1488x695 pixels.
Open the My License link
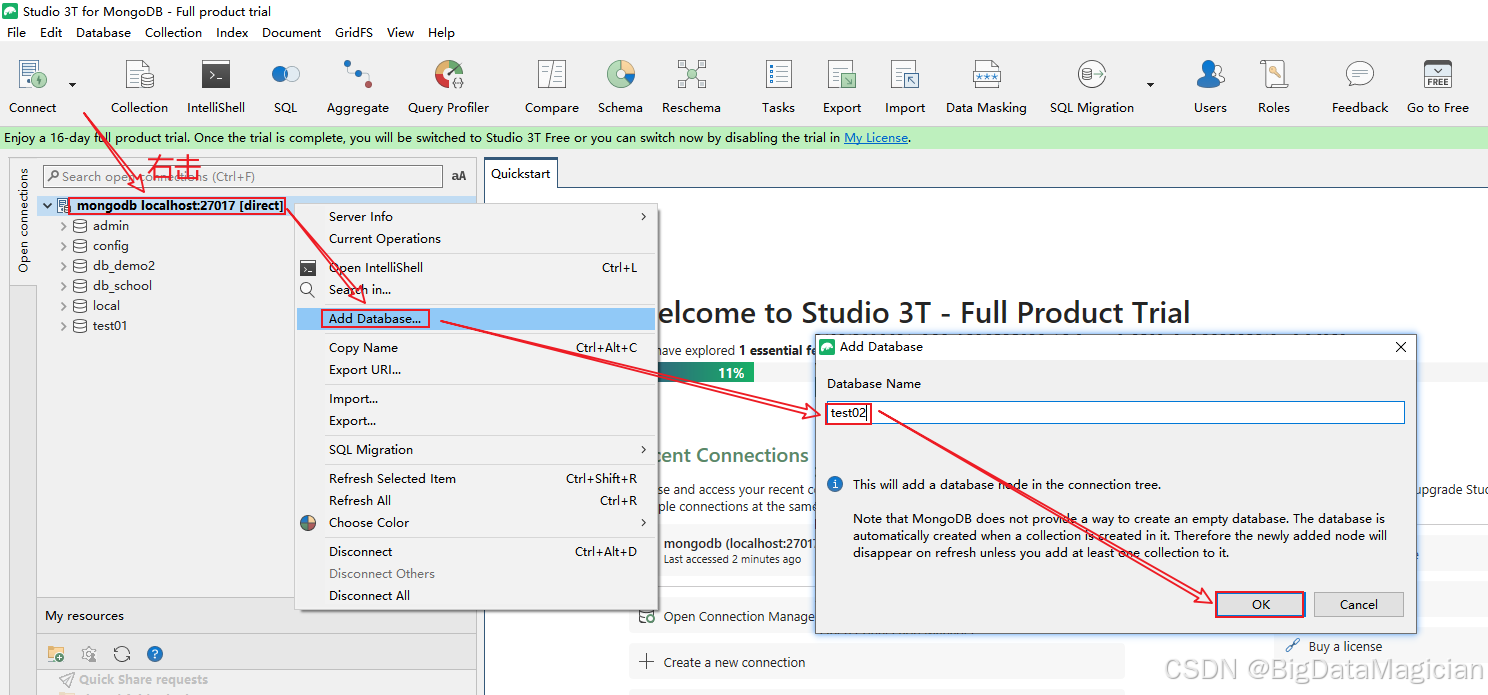click(x=876, y=138)
